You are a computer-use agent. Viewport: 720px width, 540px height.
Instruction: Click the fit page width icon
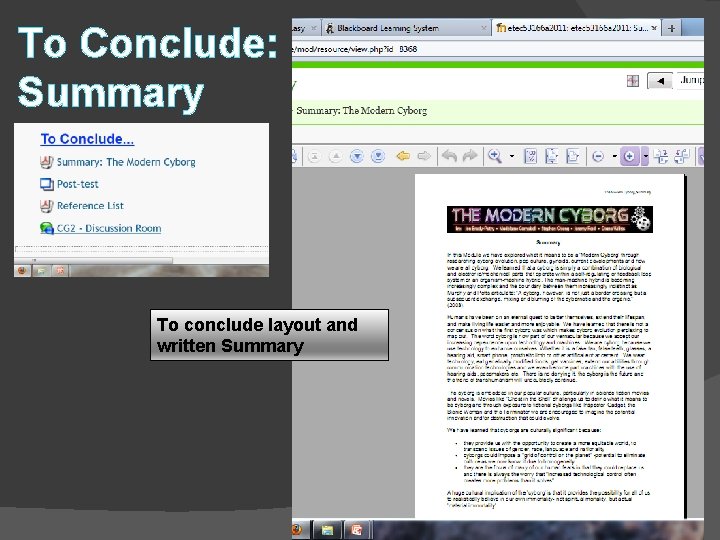point(573,156)
